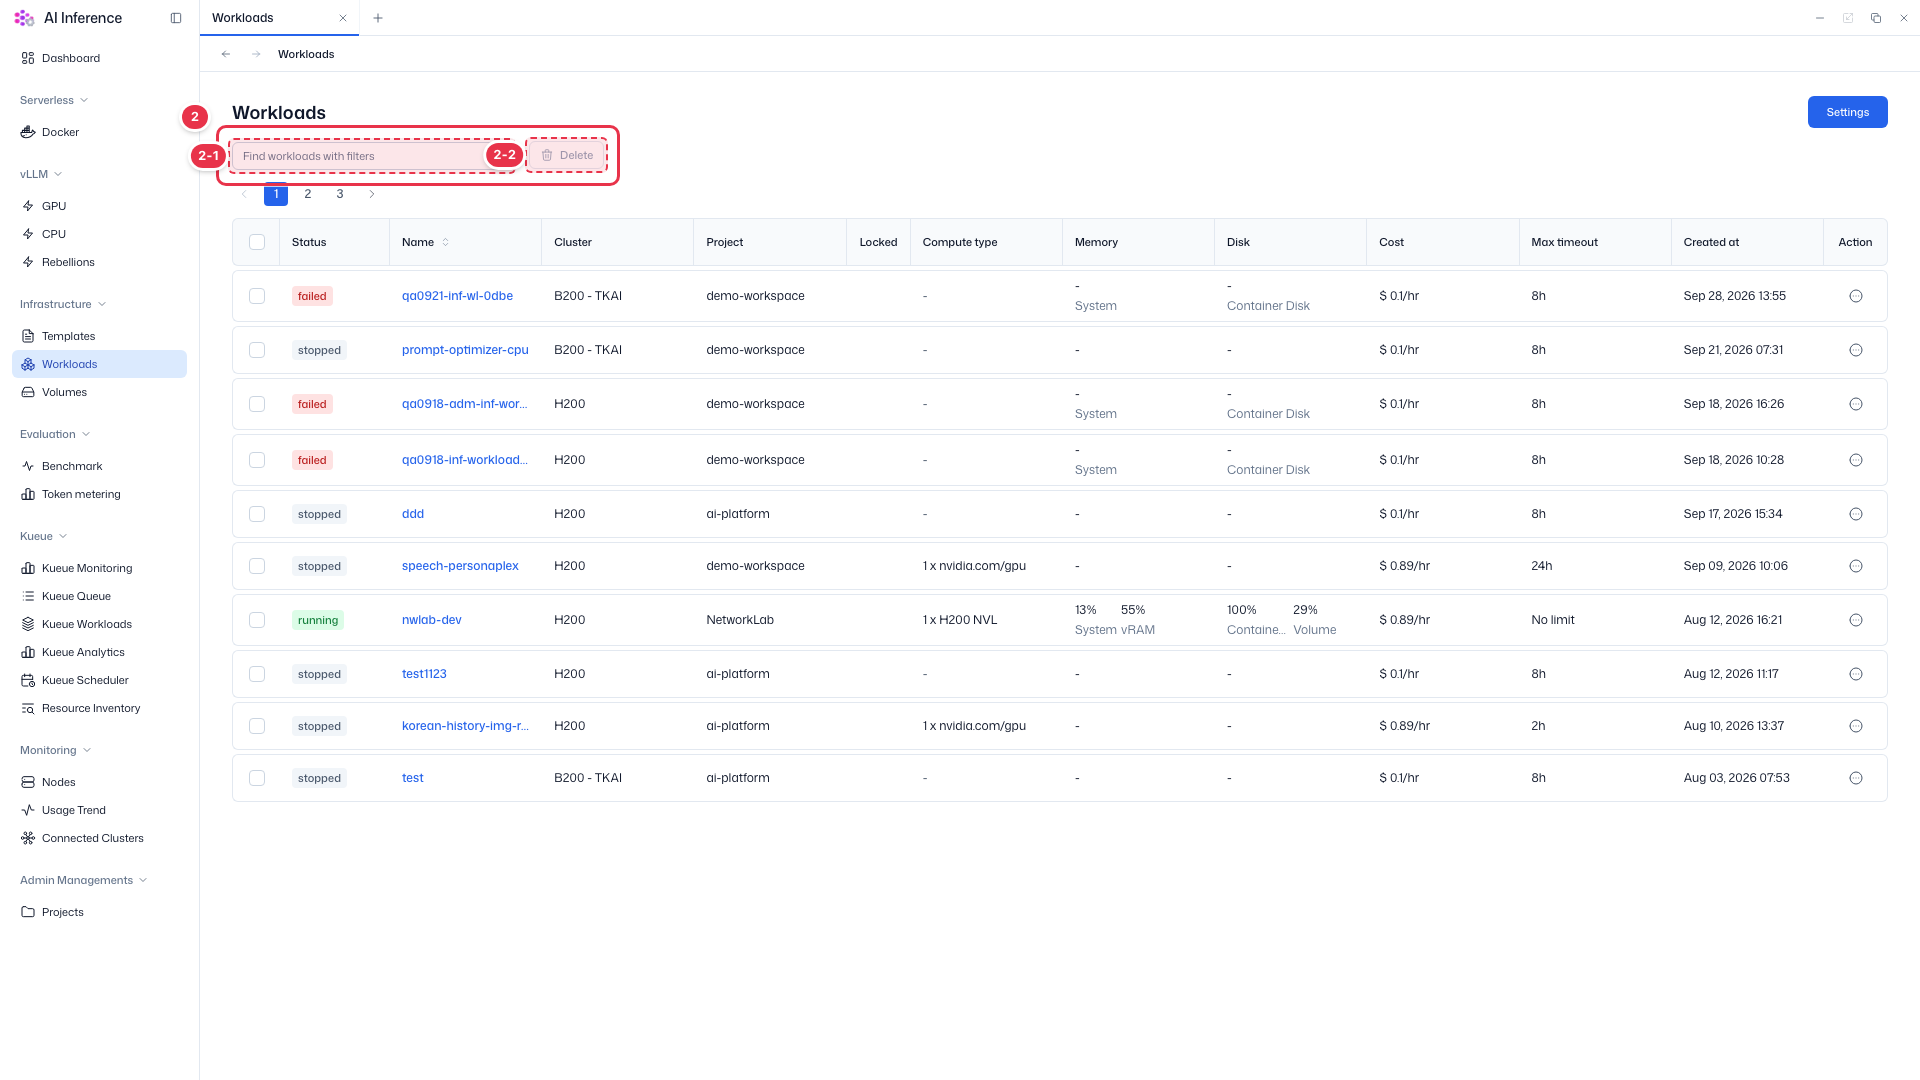Go to page 3 of workloads

pos(340,194)
